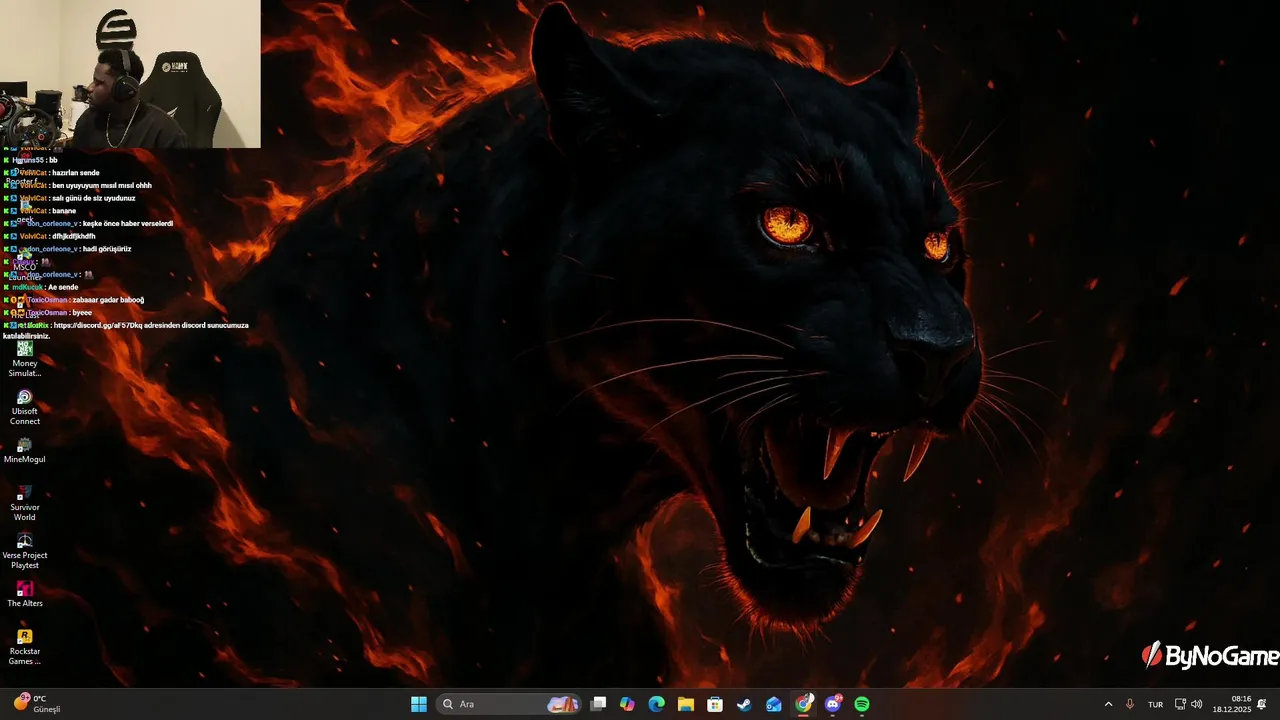Open the volume control speaker icon
1280x720 pixels.
pos(1197,704)
